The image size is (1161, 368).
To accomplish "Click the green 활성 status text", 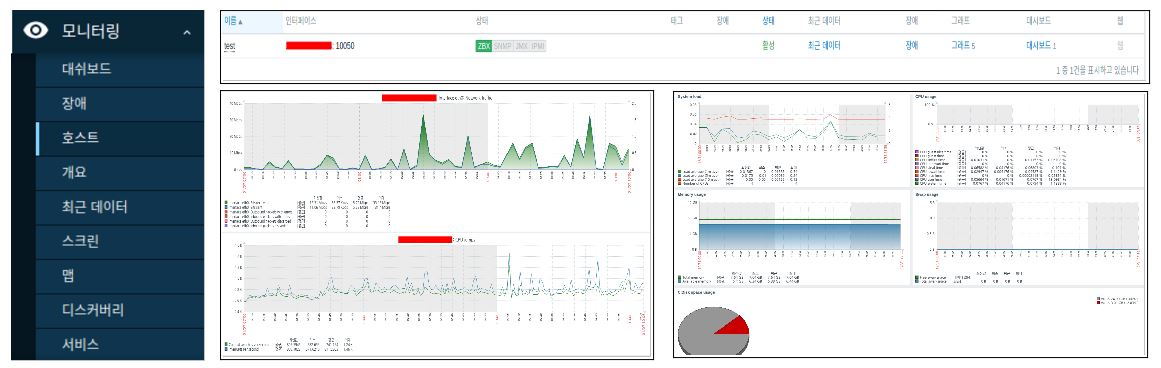I will coord(768,46).
